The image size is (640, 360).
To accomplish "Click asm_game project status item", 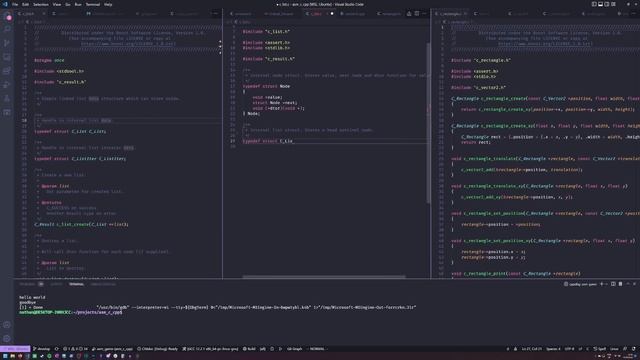I will pyautogui.click(x=112, y=349).
